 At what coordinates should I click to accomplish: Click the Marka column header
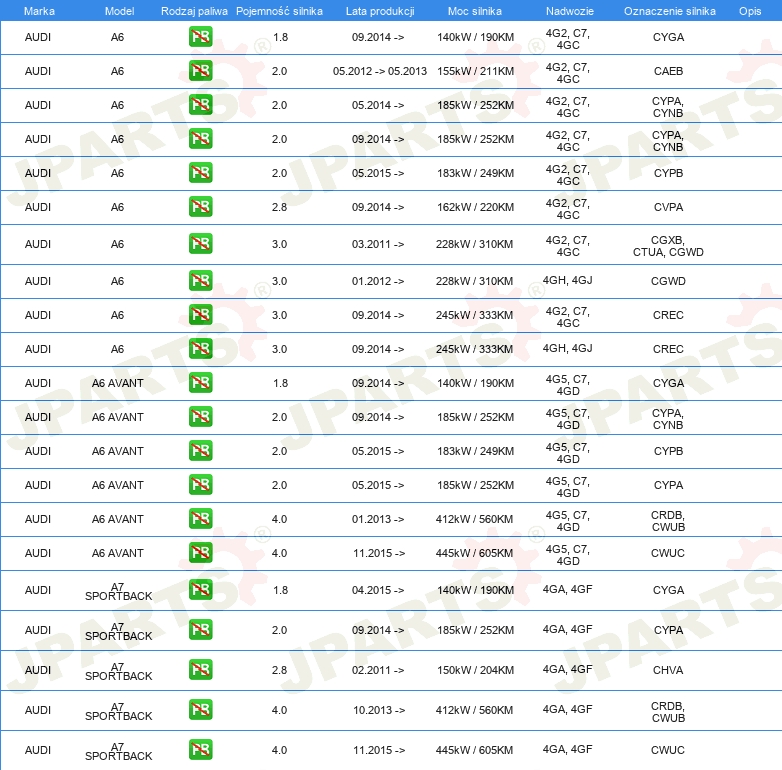point(38,10)
